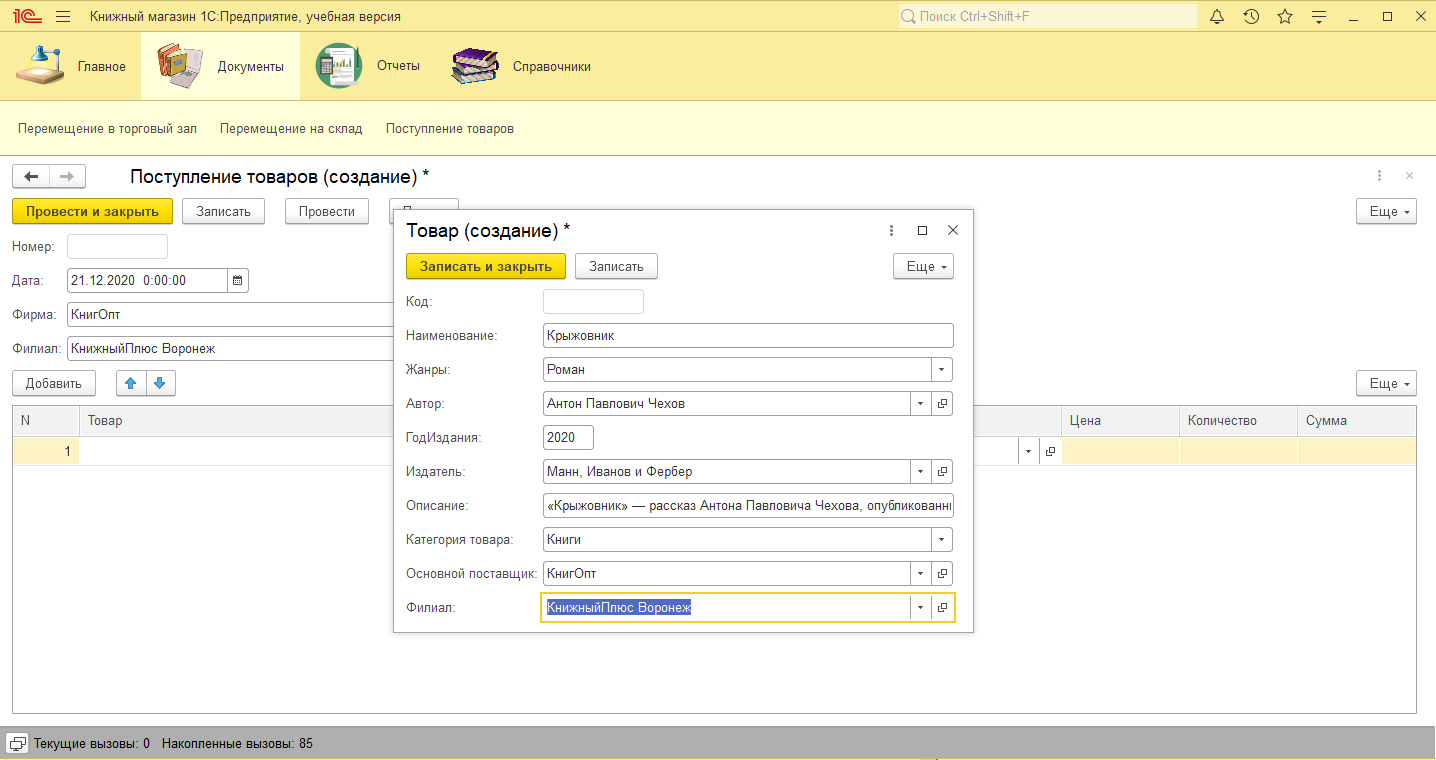The height and width of the screenshot is (760, 1436).
Task: Open Филиал item in Товар dialog
Action: pyautogui.click(x=942, y=607)
